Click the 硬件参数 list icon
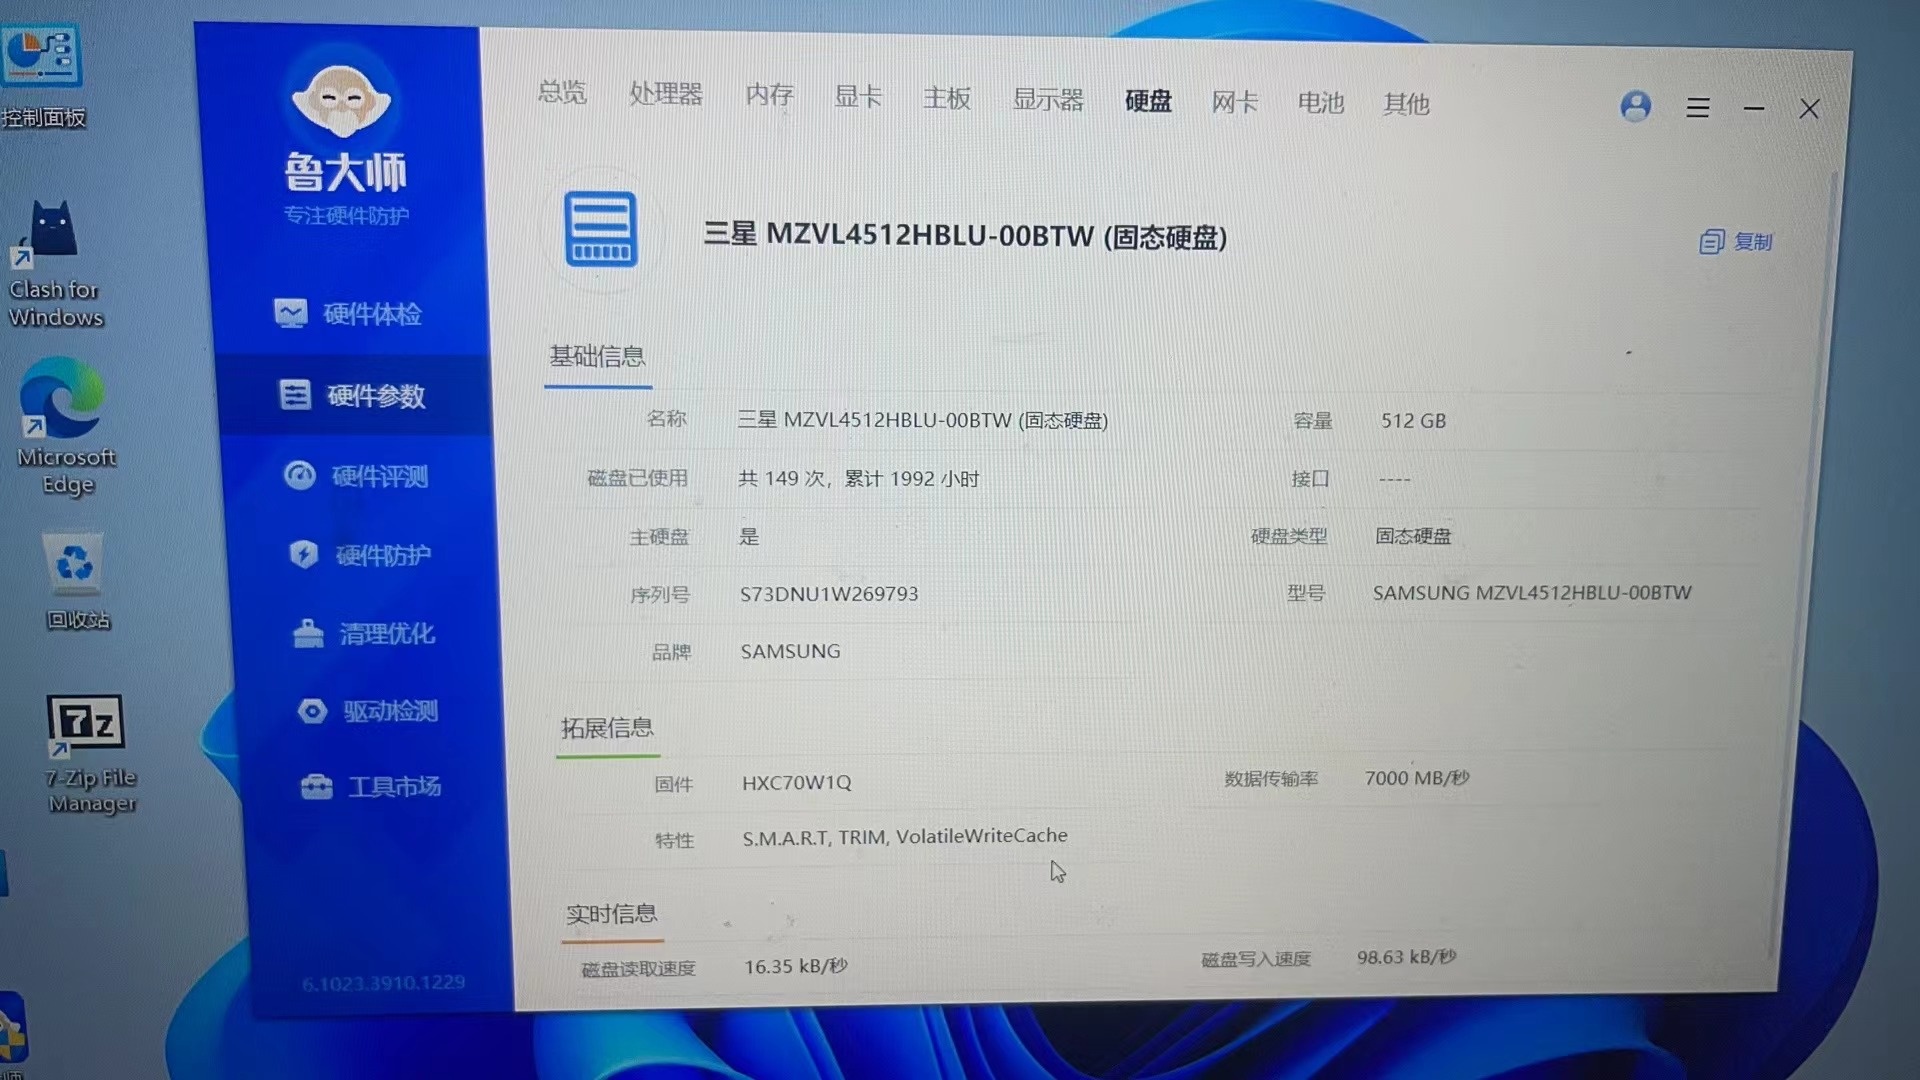 pyautogui.click(x=294, y=395)
